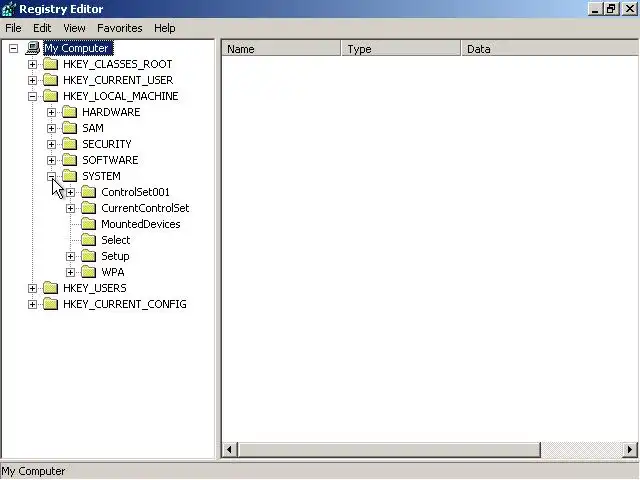
Task: Click the ControlSet001 folder icon
Action: click(x=89, y=192)
